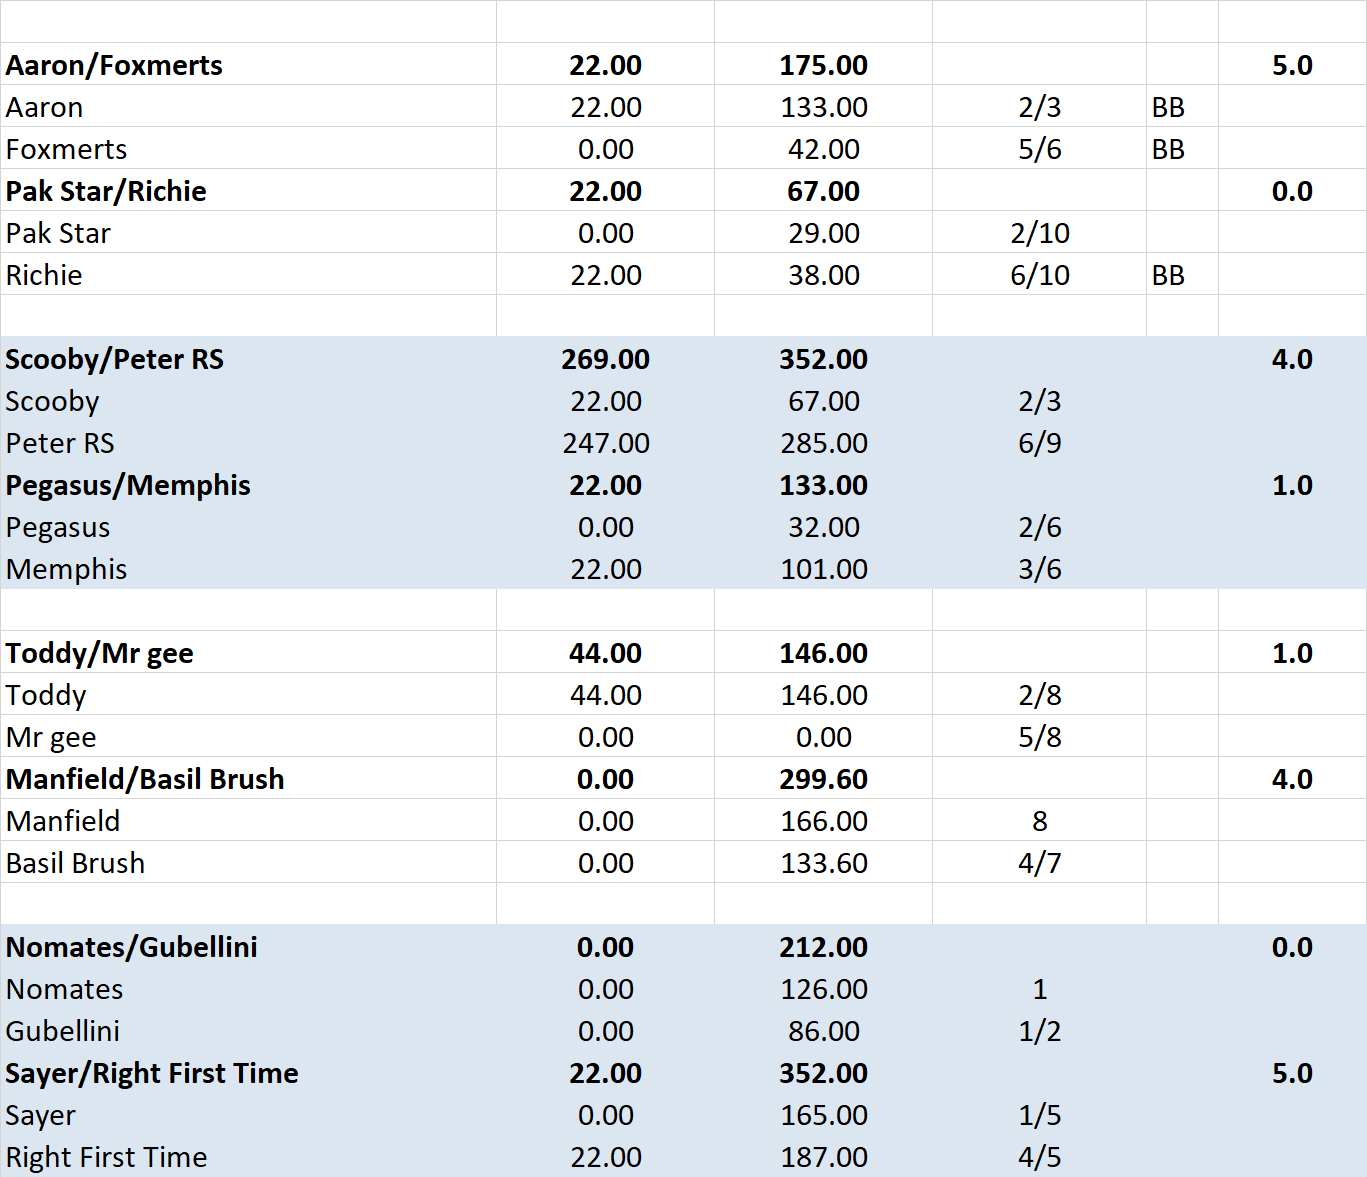
Task: Select the Nomates/Gubellini team cell
Action: (x=132, y=947)
